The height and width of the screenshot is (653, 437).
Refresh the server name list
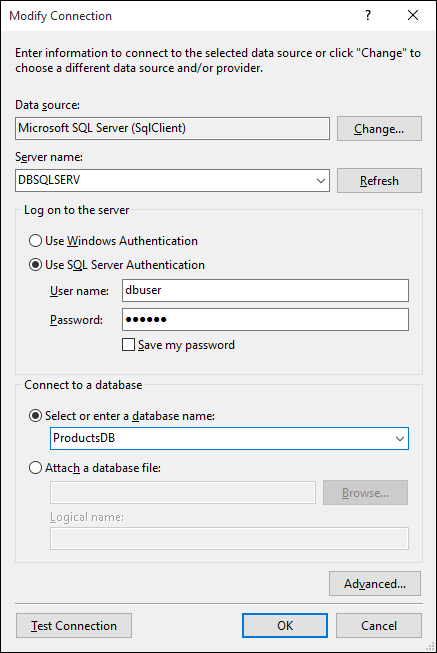click(379, 181)
